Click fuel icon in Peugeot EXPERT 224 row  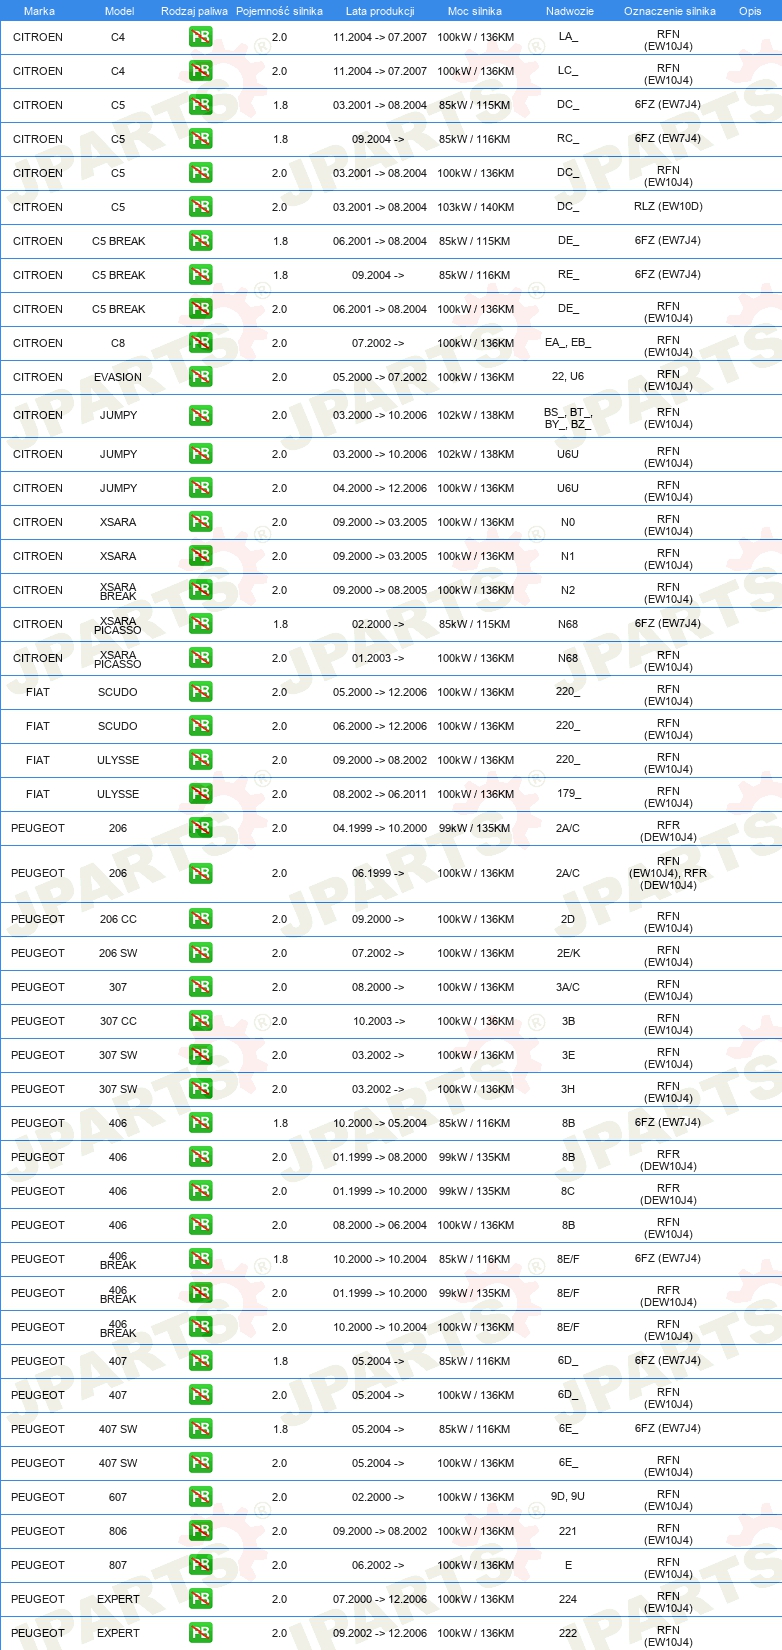201,1599
